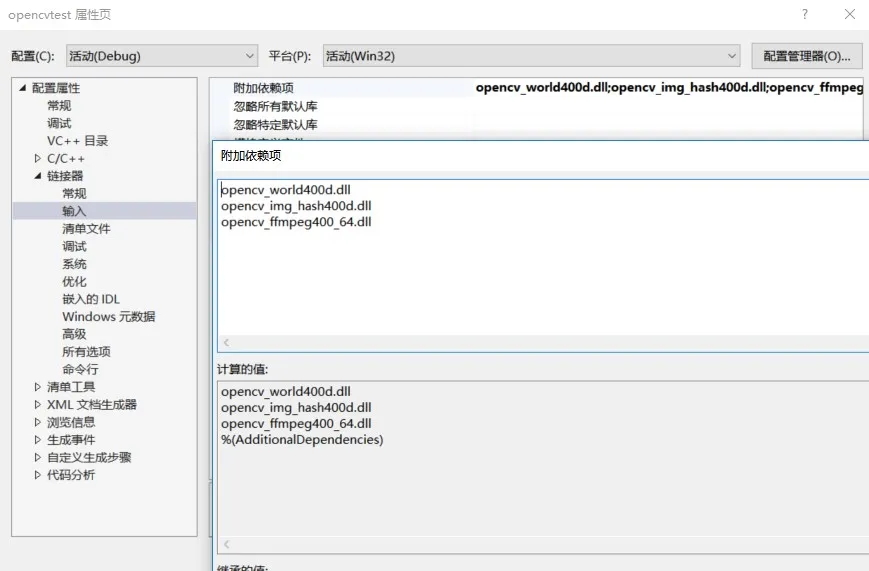869x571 pixels.
Task: Select 优化 under 链接器
Action: click(74, 282)
